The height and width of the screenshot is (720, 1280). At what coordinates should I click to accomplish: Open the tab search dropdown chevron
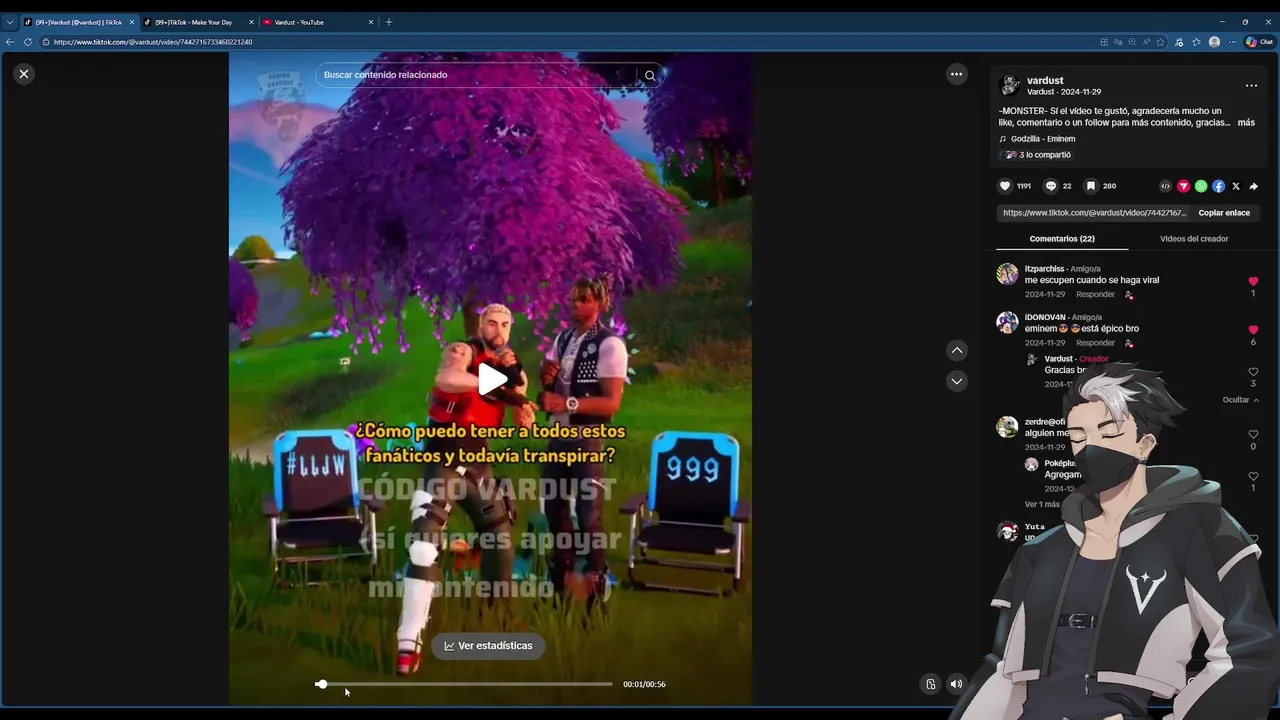(10, 22)
